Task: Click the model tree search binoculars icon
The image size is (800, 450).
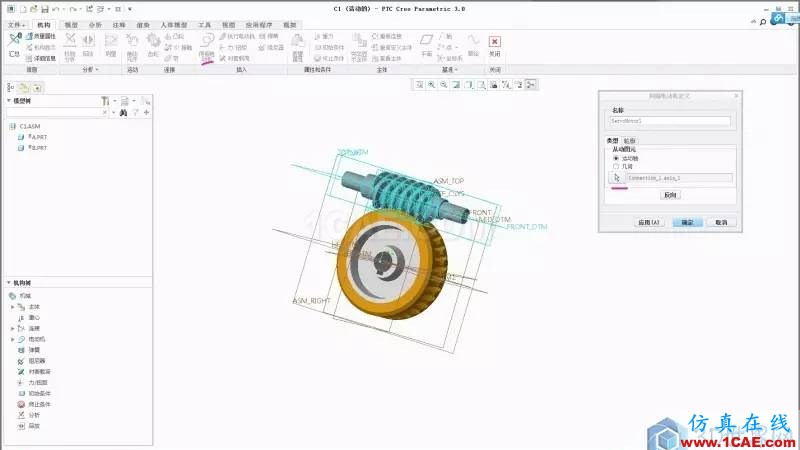Action: [x=123, y=112]
